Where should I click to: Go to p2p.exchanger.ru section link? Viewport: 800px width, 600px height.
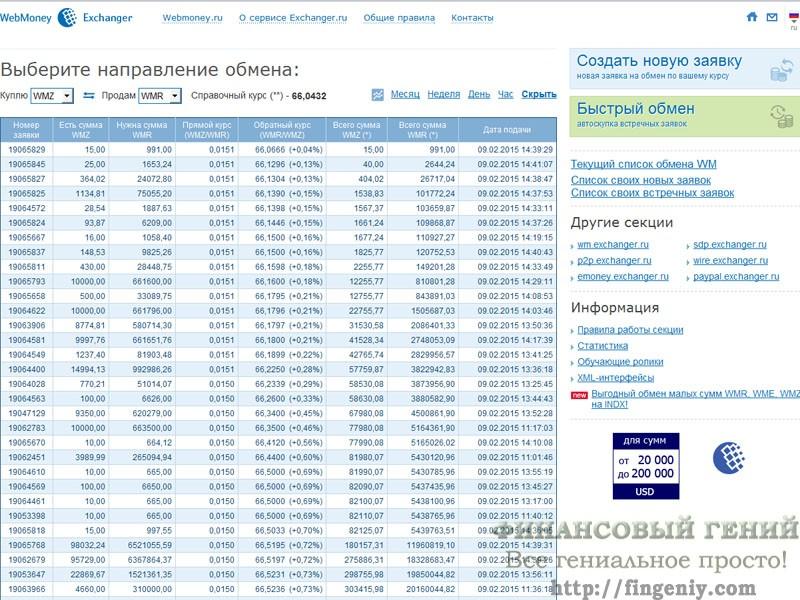[613, 260]
